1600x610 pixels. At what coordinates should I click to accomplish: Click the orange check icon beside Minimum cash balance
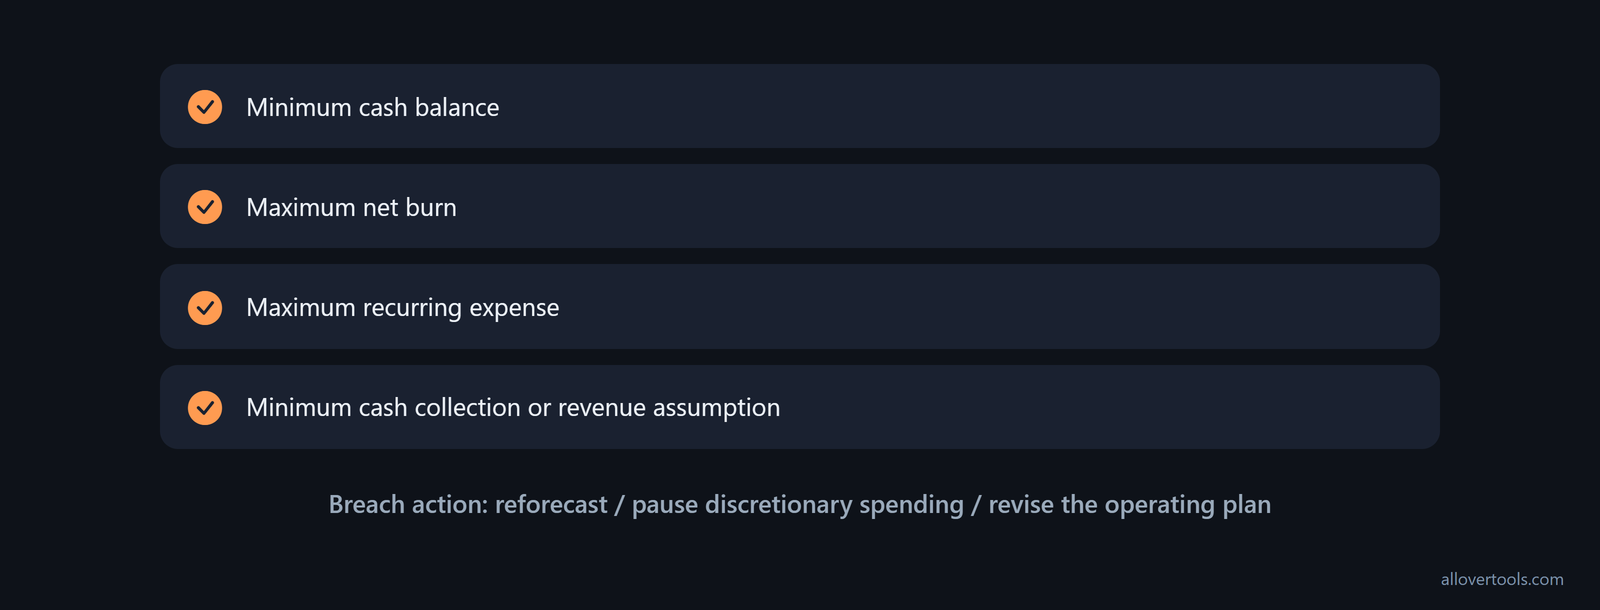click(205, 107)
